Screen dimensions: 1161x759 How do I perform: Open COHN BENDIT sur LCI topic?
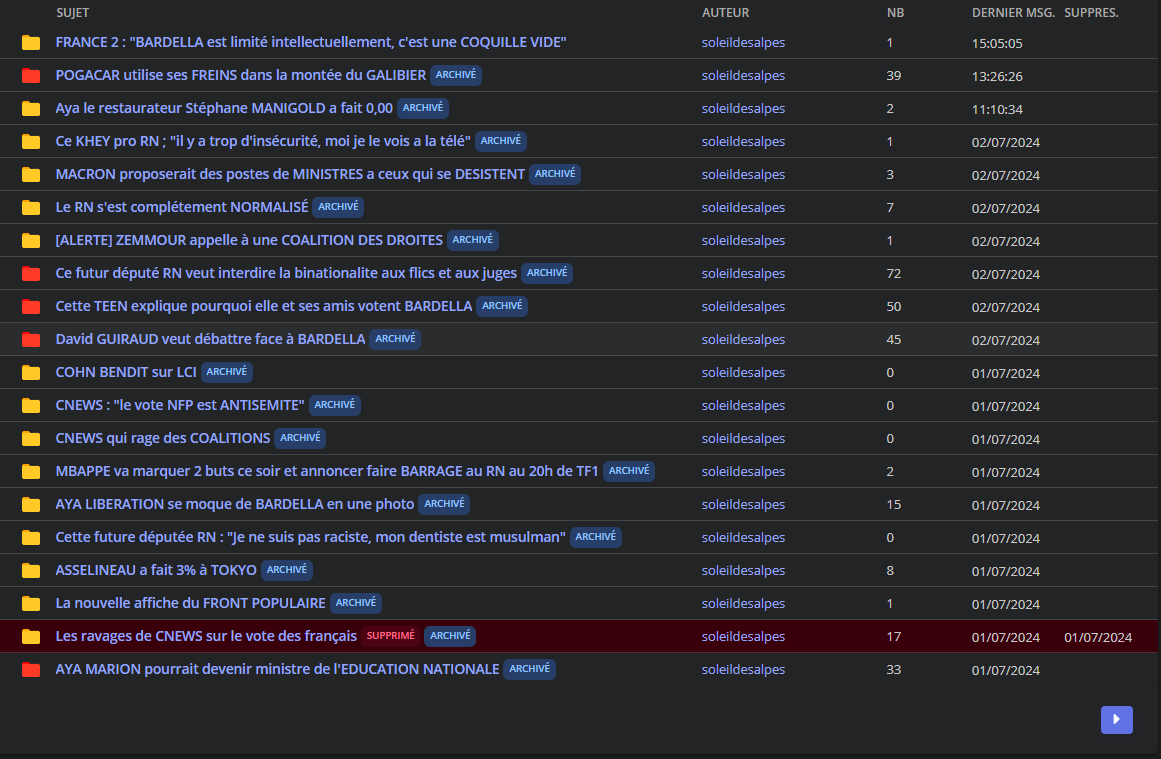(126, 372)
